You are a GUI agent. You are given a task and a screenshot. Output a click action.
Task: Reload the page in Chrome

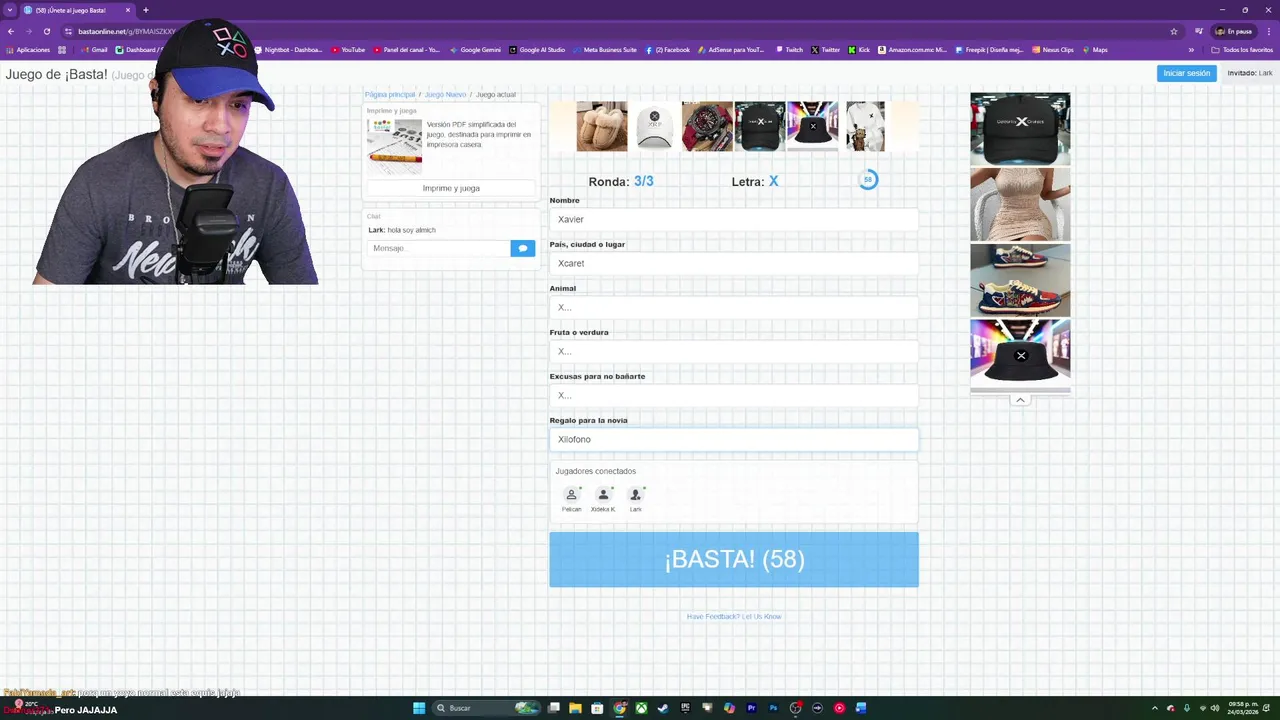coord(46,31)
